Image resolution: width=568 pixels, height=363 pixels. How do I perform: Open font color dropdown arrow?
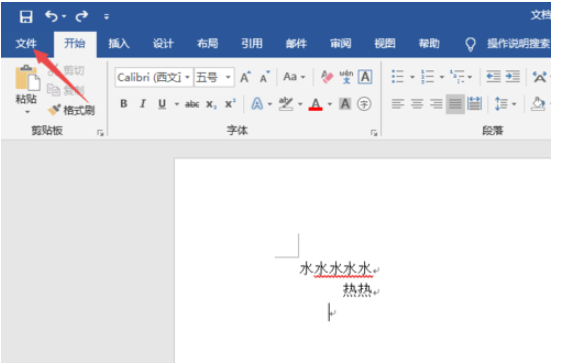tap(330, 104)
